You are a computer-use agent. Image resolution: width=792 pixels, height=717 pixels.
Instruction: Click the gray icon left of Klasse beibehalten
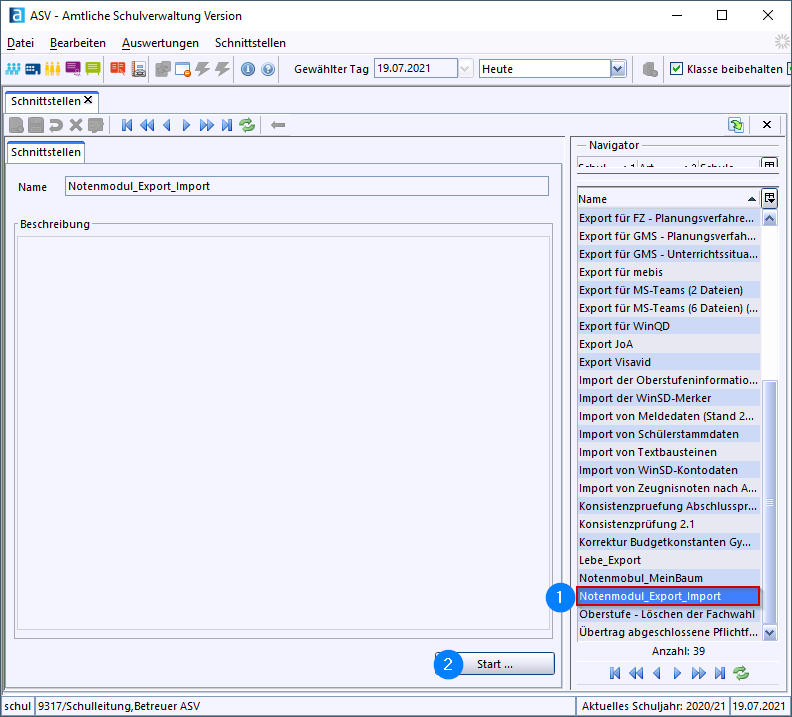click(x=650, y=69)
